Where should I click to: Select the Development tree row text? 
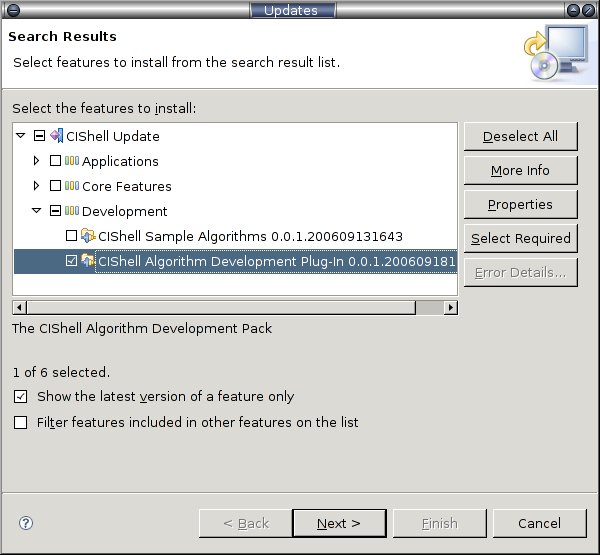(x=124, y=211)
